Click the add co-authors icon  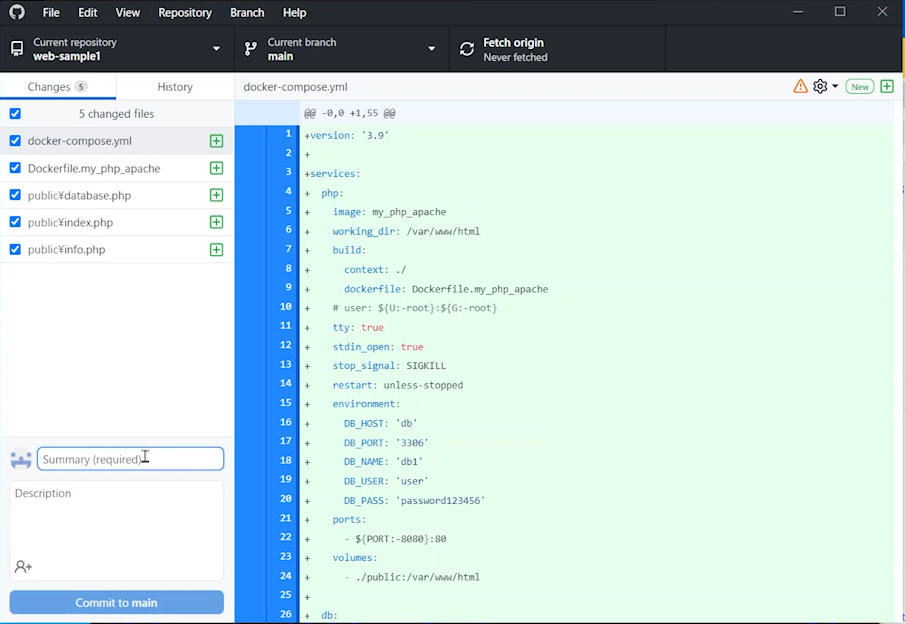click(23, 567)
